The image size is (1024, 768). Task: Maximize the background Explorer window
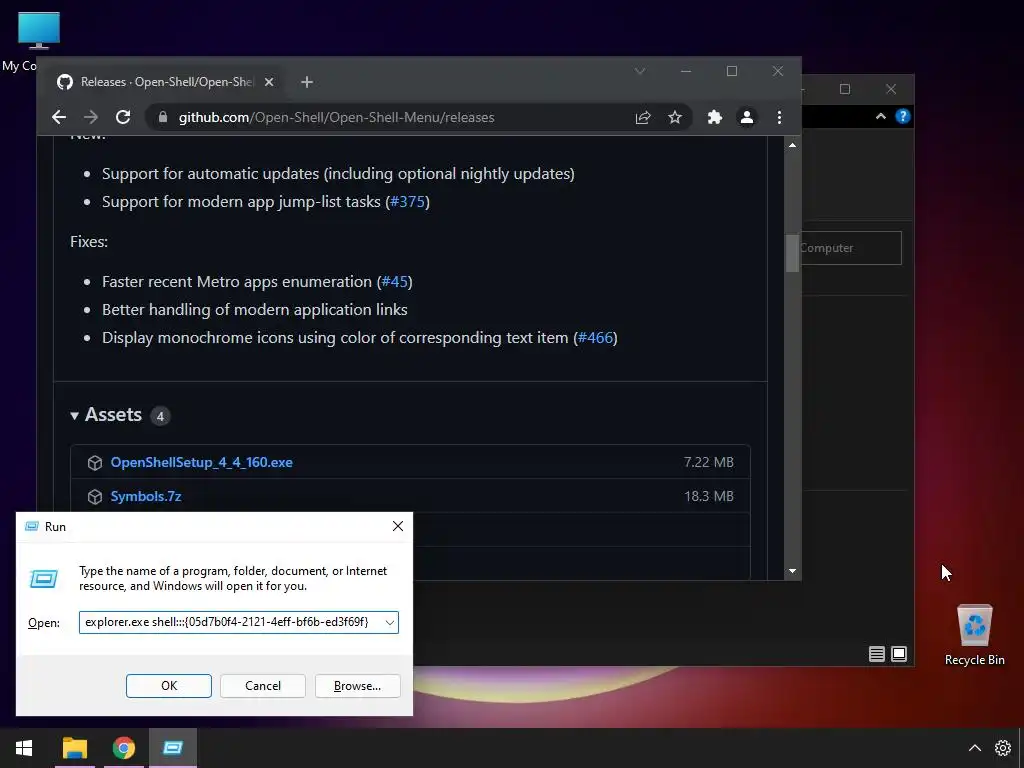pyautogui.click(x=844, y=89)
